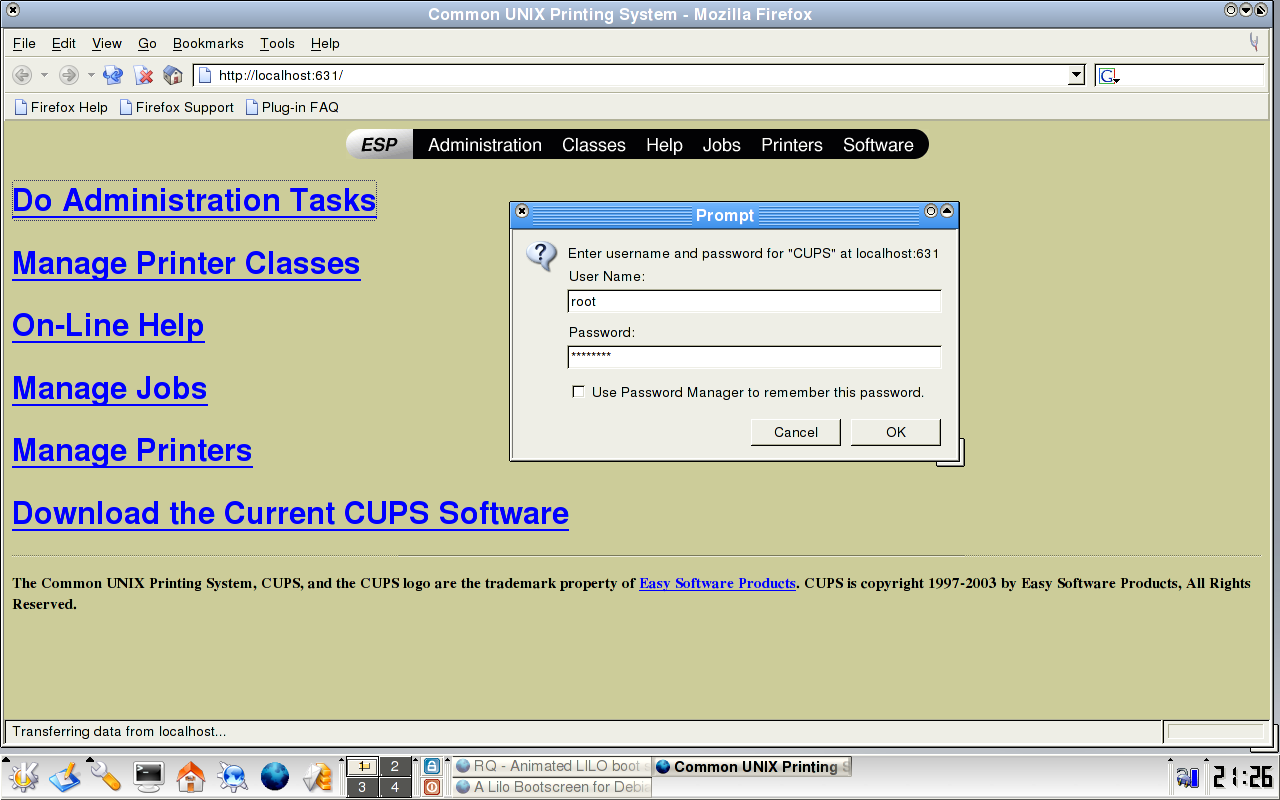Open the Edit menu
Image resolution: width=1280 pixels, height=800 pixels.
pos(64,43)
